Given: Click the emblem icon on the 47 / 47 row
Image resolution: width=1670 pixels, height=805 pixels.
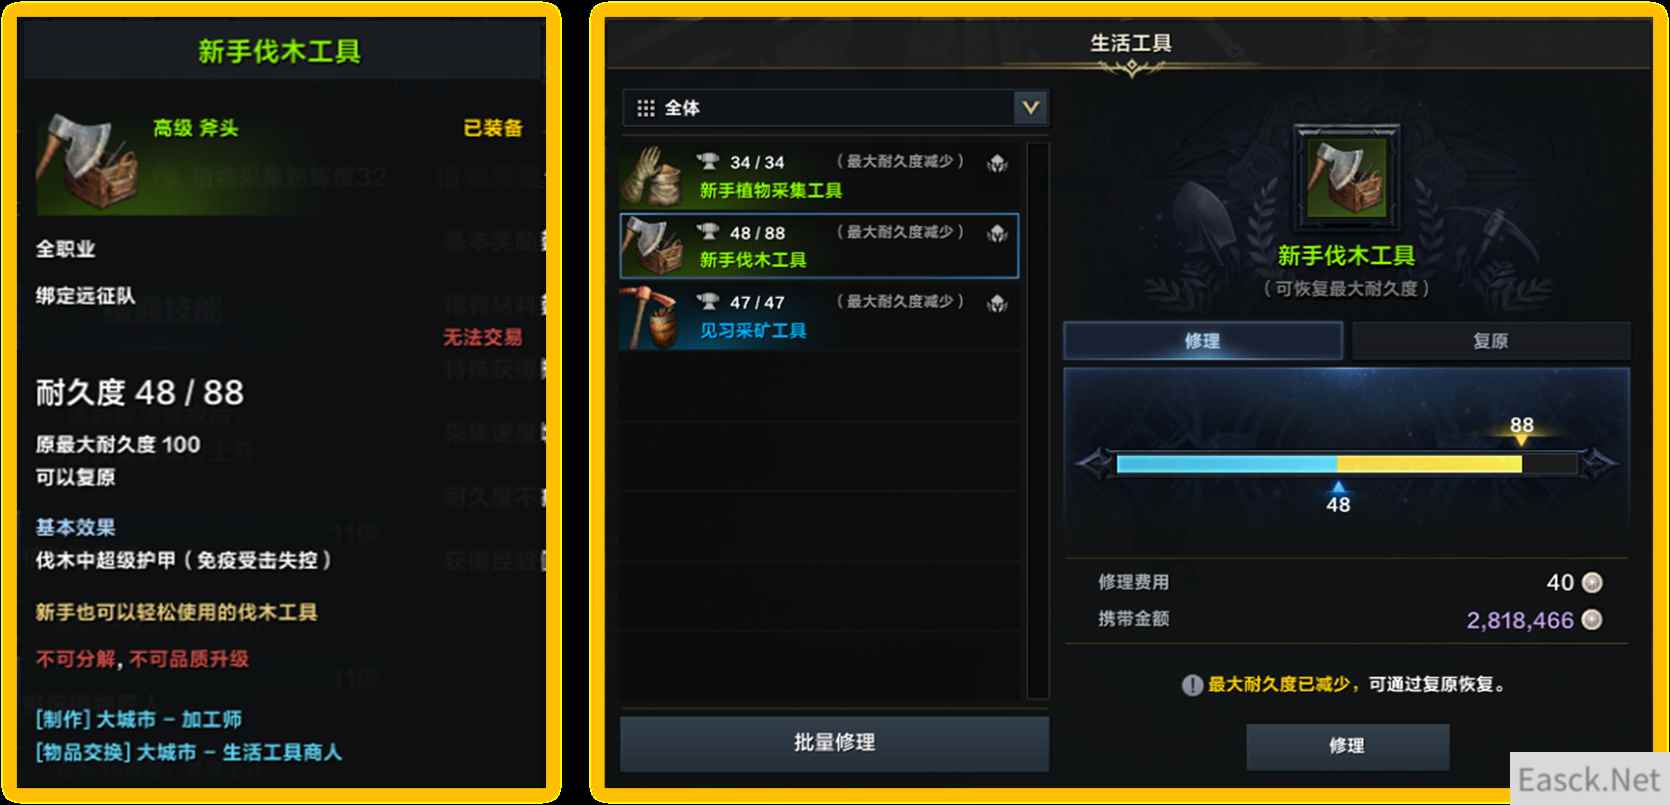Looking at the screenshot, I should point(997,304).
